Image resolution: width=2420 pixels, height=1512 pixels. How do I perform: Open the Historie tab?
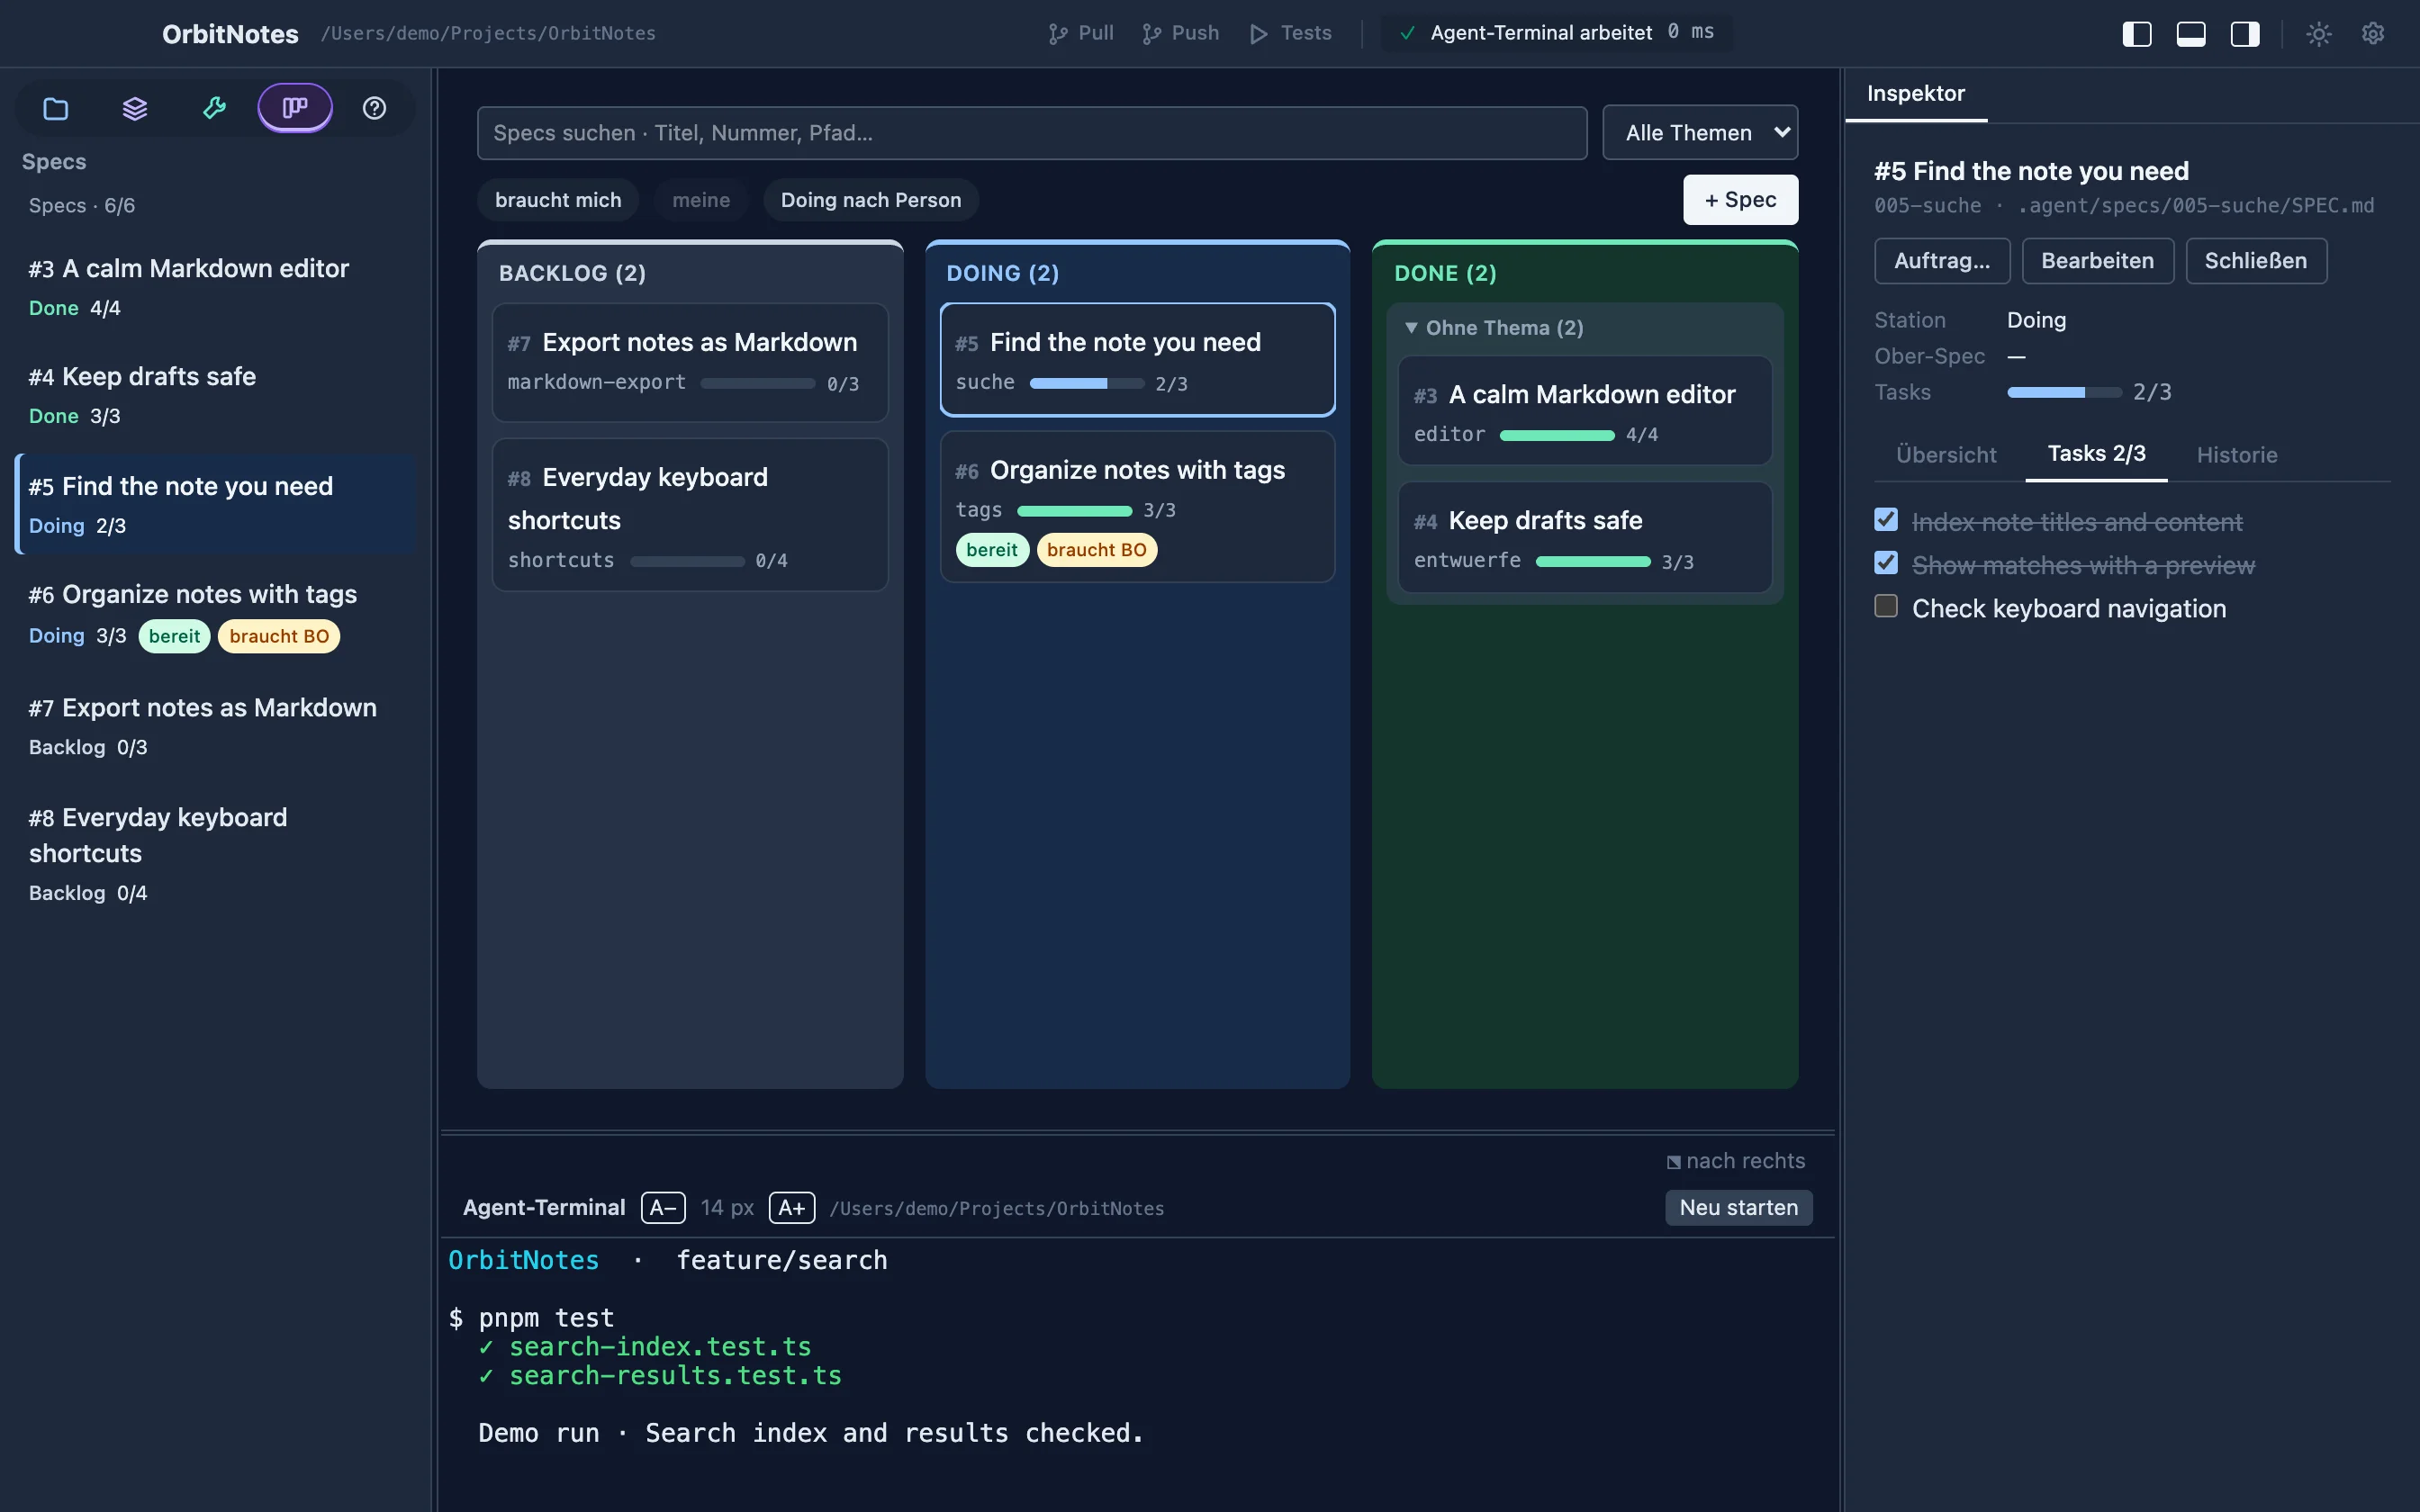(x=2237, y=455)
